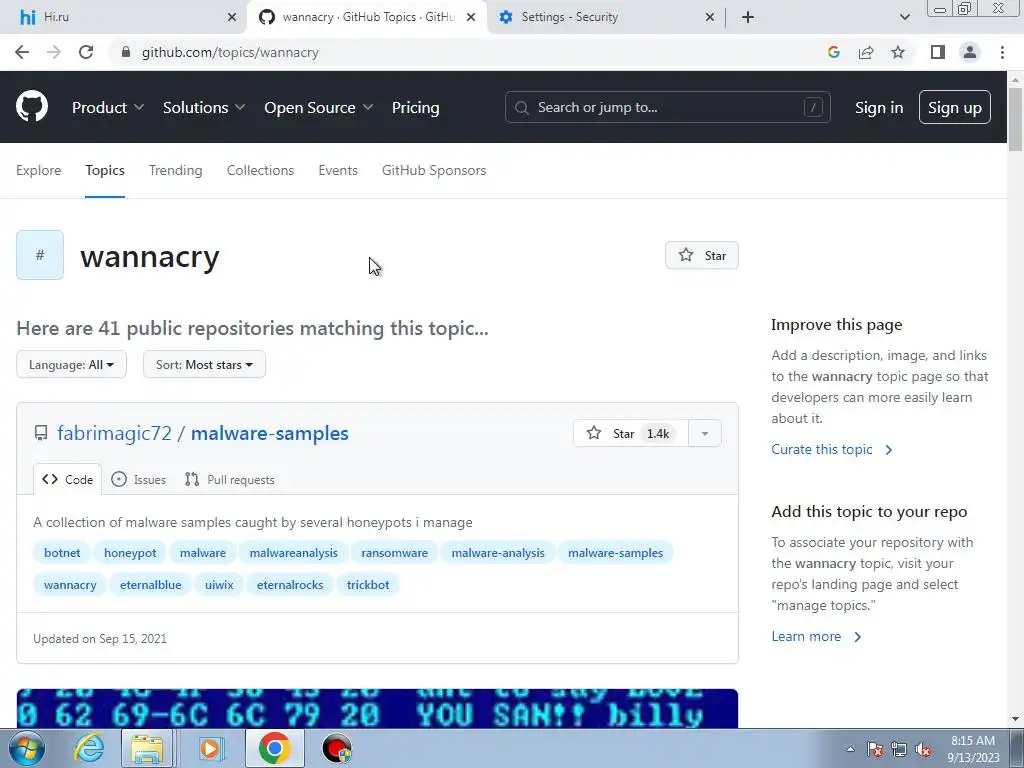1024x768 pixels.
Task: Open a new tab with plus icon
Action: click(x=748, y=17)
